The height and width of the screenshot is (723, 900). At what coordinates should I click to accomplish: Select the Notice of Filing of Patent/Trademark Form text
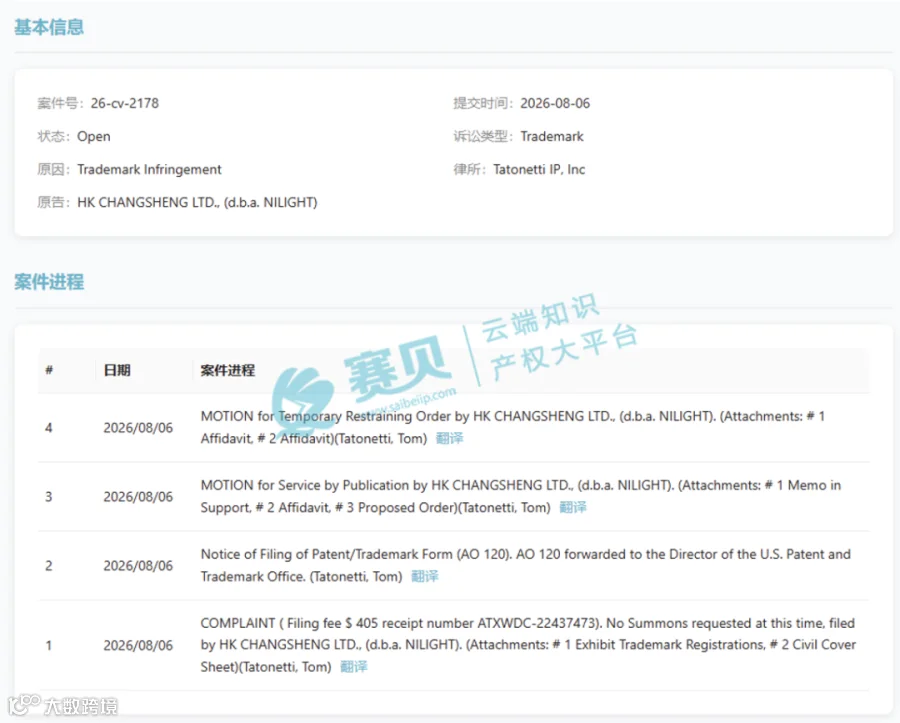pyautogui.click(x=525, y=565)
